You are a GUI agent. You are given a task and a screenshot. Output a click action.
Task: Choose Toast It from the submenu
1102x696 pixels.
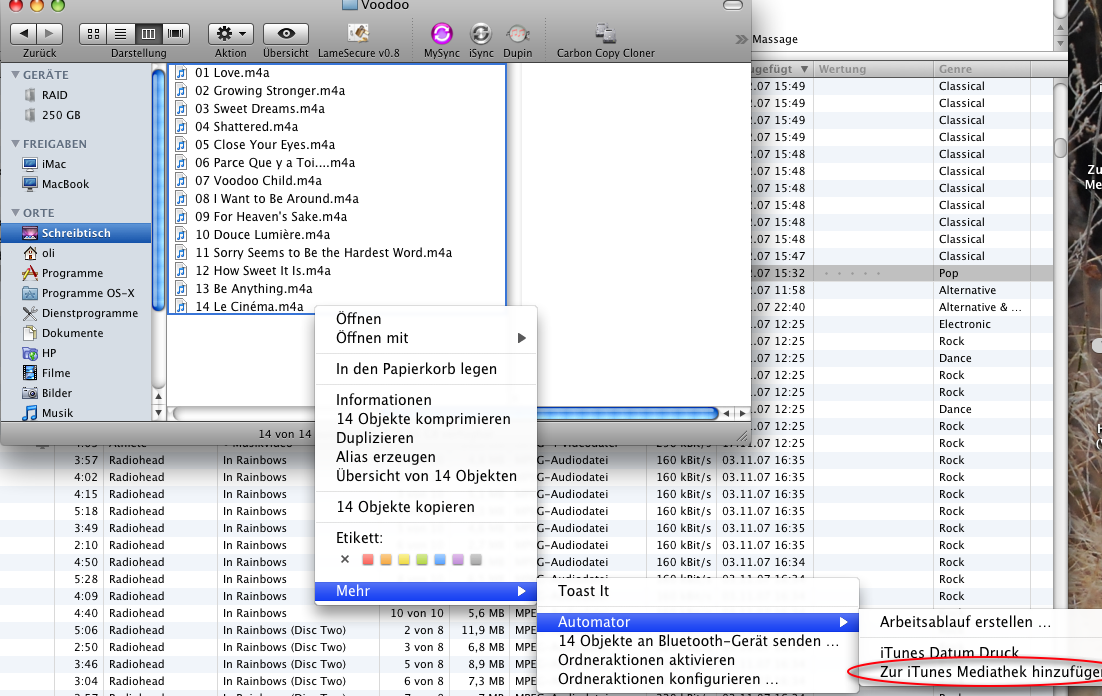point(698,591)
